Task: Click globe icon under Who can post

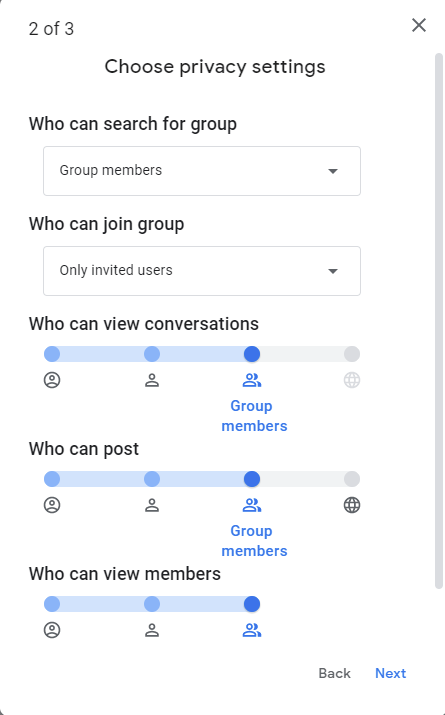Action: 352,505
